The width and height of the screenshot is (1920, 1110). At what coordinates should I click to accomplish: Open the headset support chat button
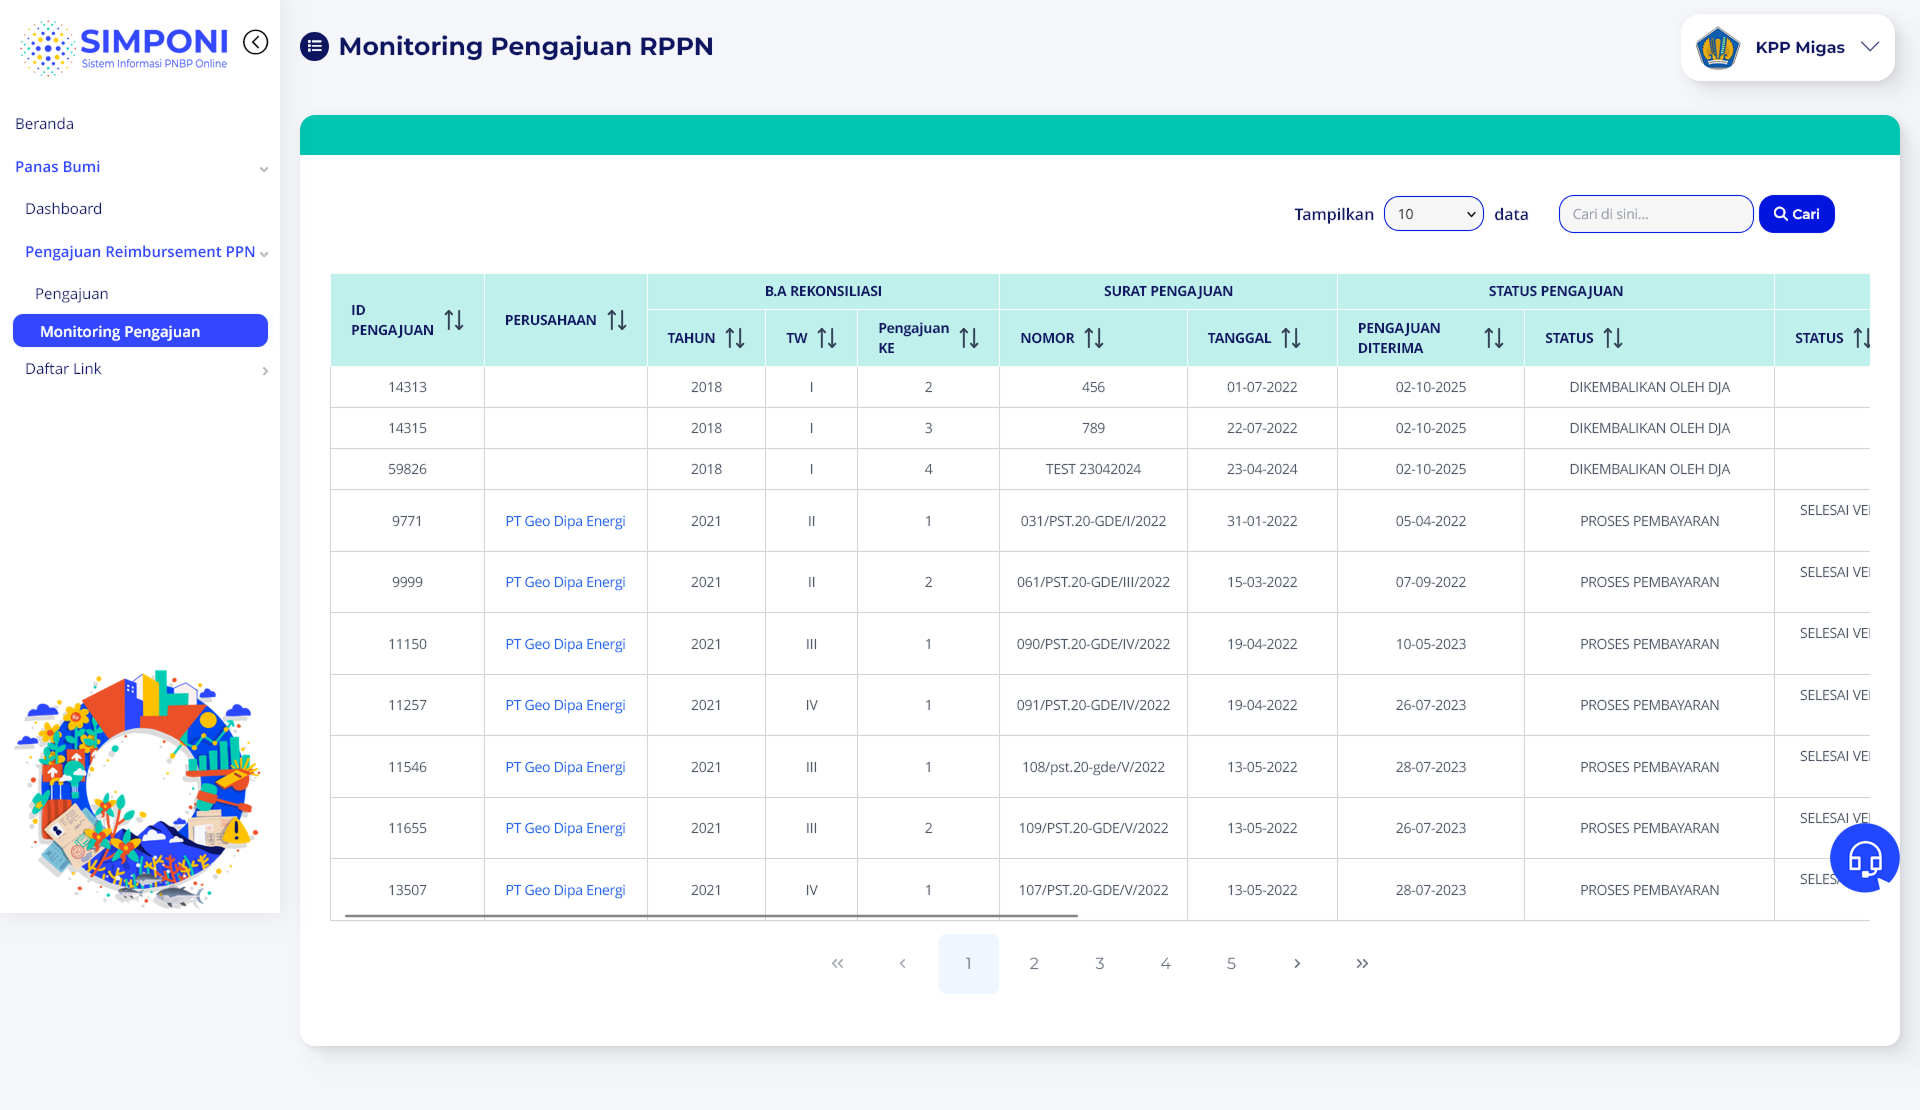[x=1864, y=858]
